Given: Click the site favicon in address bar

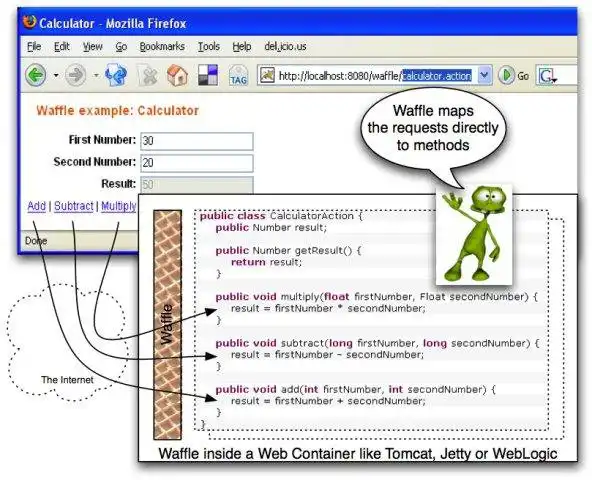Looking at the screenshot, I should pyautogui.click(x=268, y=75).
